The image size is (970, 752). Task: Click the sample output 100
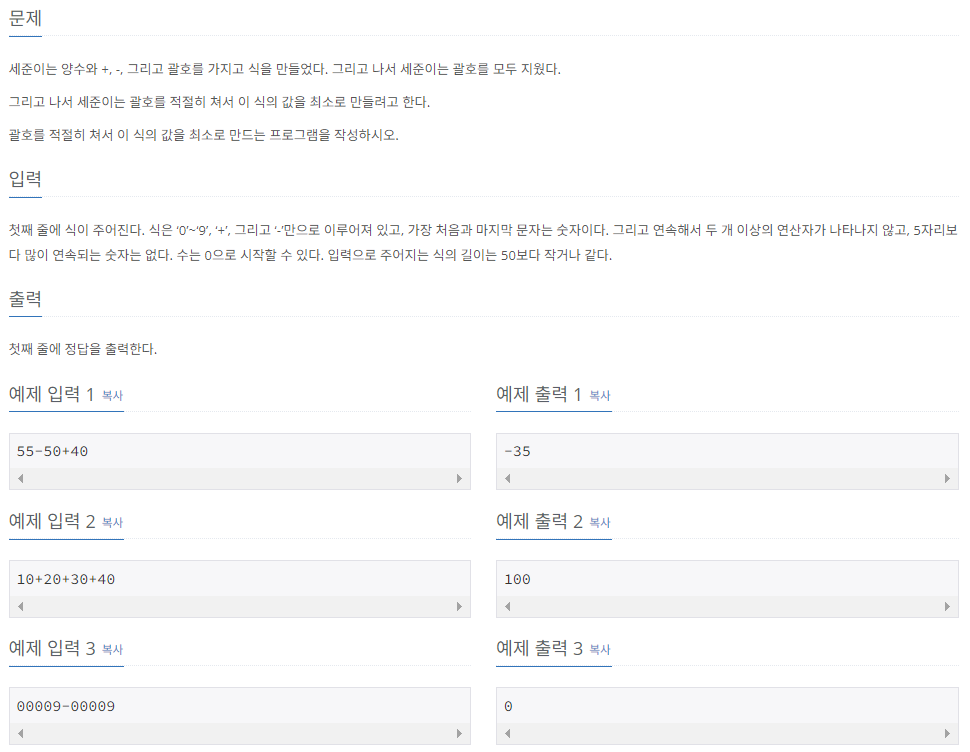(x=517, y=579)
